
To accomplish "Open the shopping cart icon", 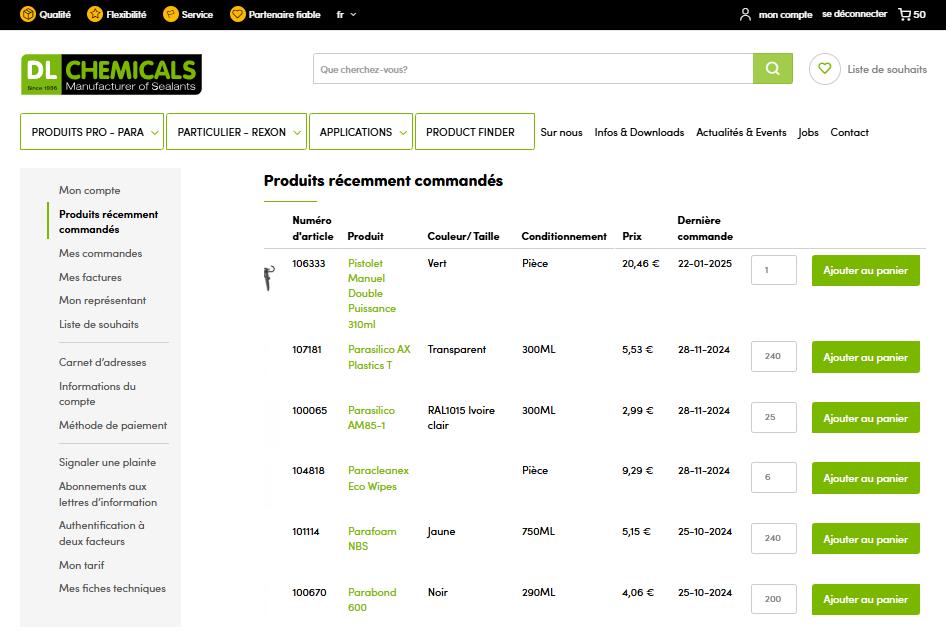I will tap(904, 14).
